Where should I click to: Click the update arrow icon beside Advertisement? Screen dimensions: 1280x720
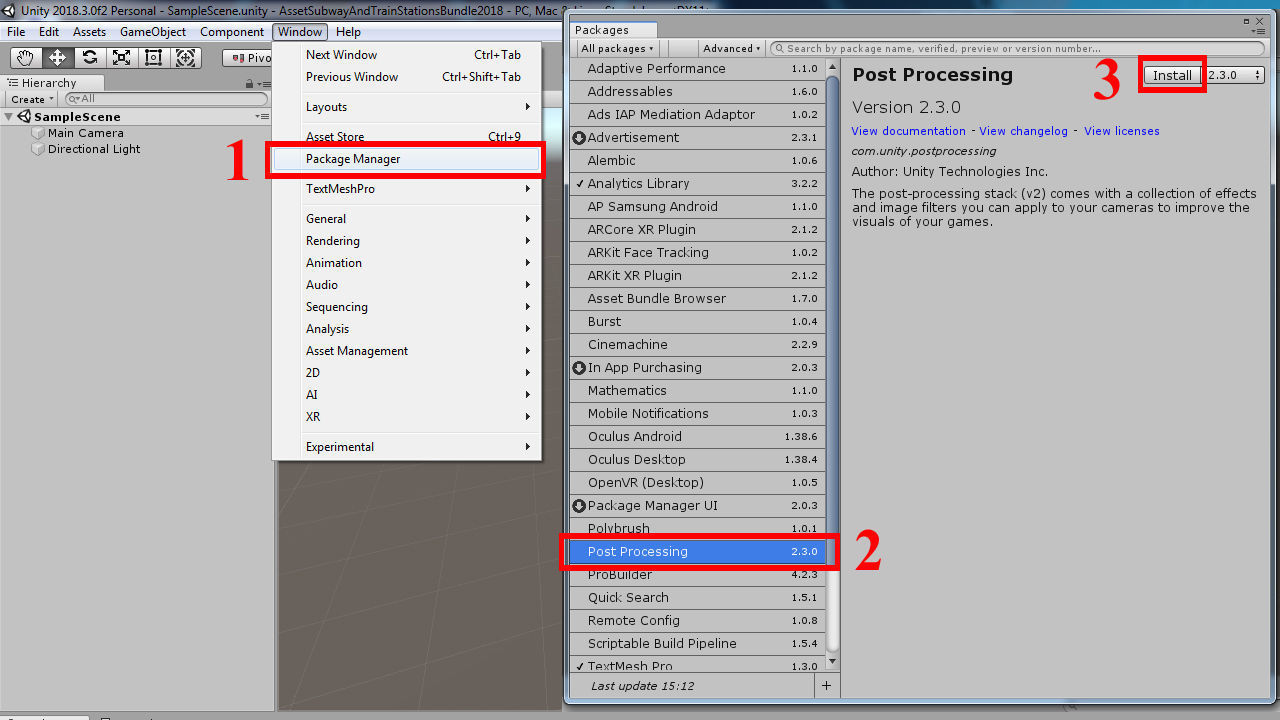click(578, 138)
